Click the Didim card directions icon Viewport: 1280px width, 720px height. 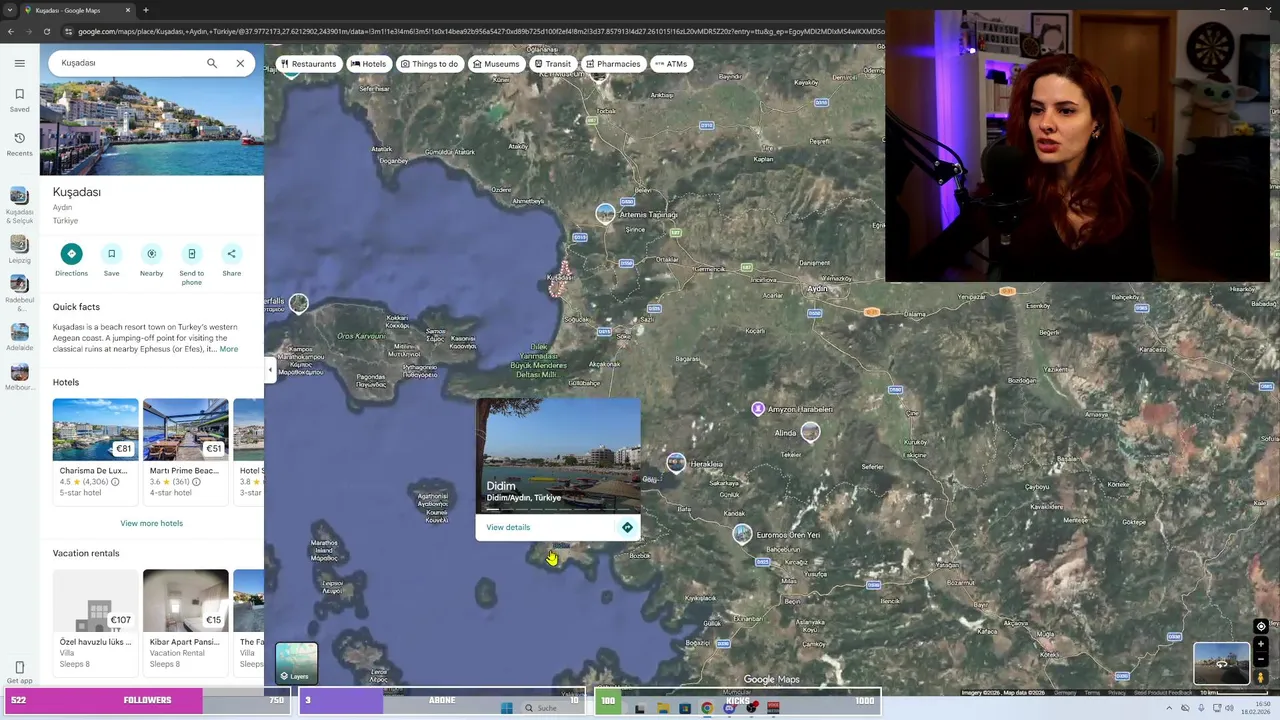627,527
